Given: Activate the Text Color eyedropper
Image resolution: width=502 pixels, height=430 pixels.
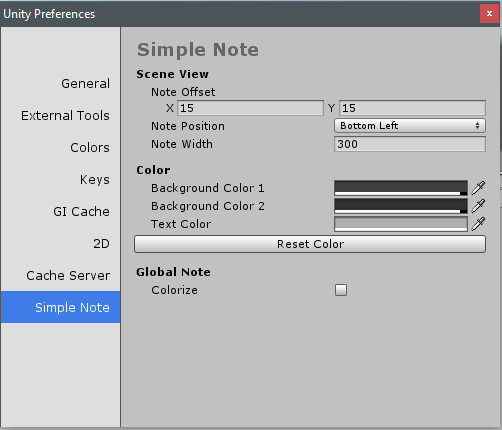Looking at the screenshot, I should pos(478,224).
